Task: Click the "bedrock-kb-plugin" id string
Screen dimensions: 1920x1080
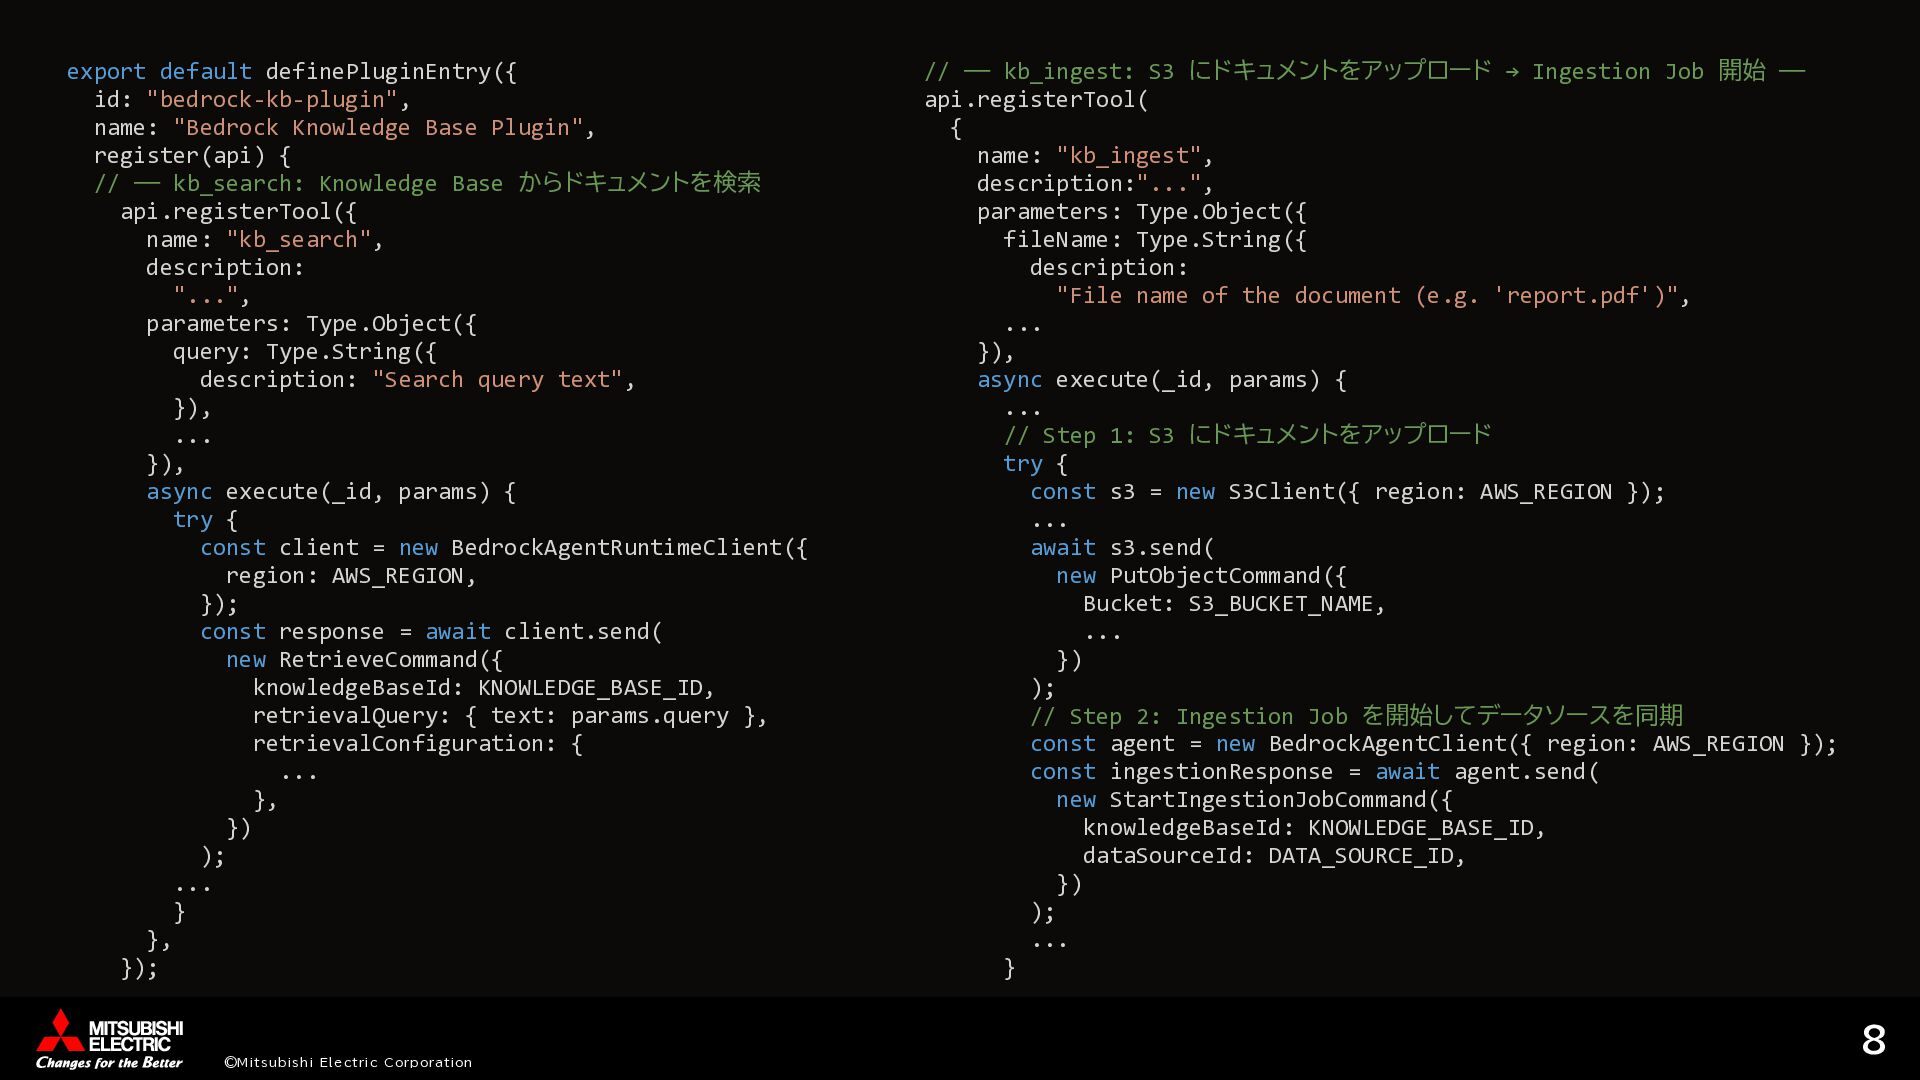Action: pyautogui.click(x=272, y=100)
